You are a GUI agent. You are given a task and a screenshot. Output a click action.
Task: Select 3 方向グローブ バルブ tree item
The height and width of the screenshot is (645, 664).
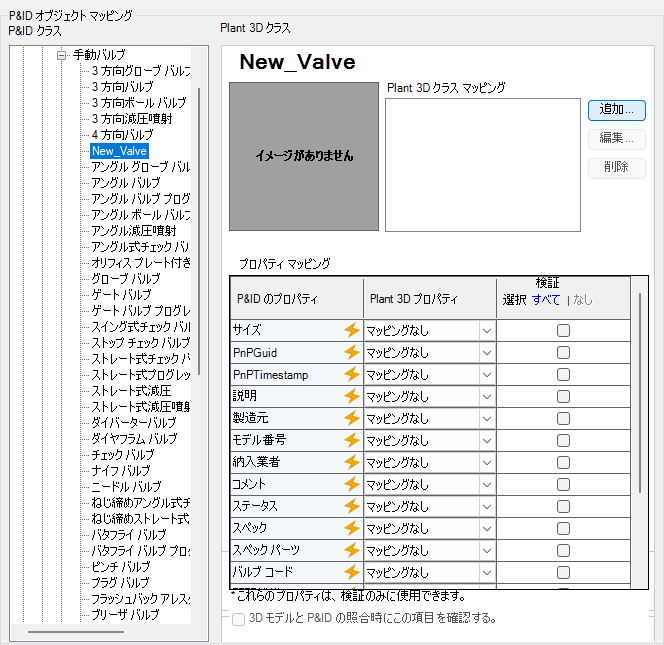pyautogui.click(x=141, y=71)
